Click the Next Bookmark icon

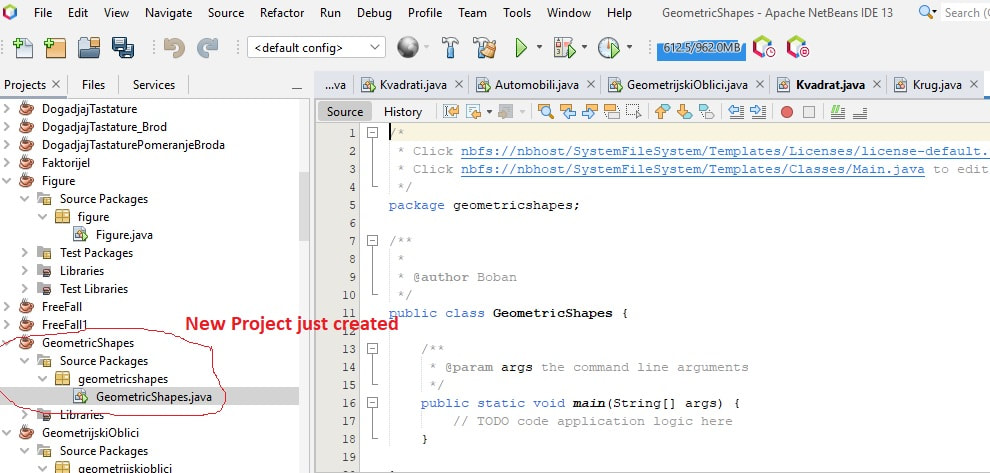pos(684,112)
